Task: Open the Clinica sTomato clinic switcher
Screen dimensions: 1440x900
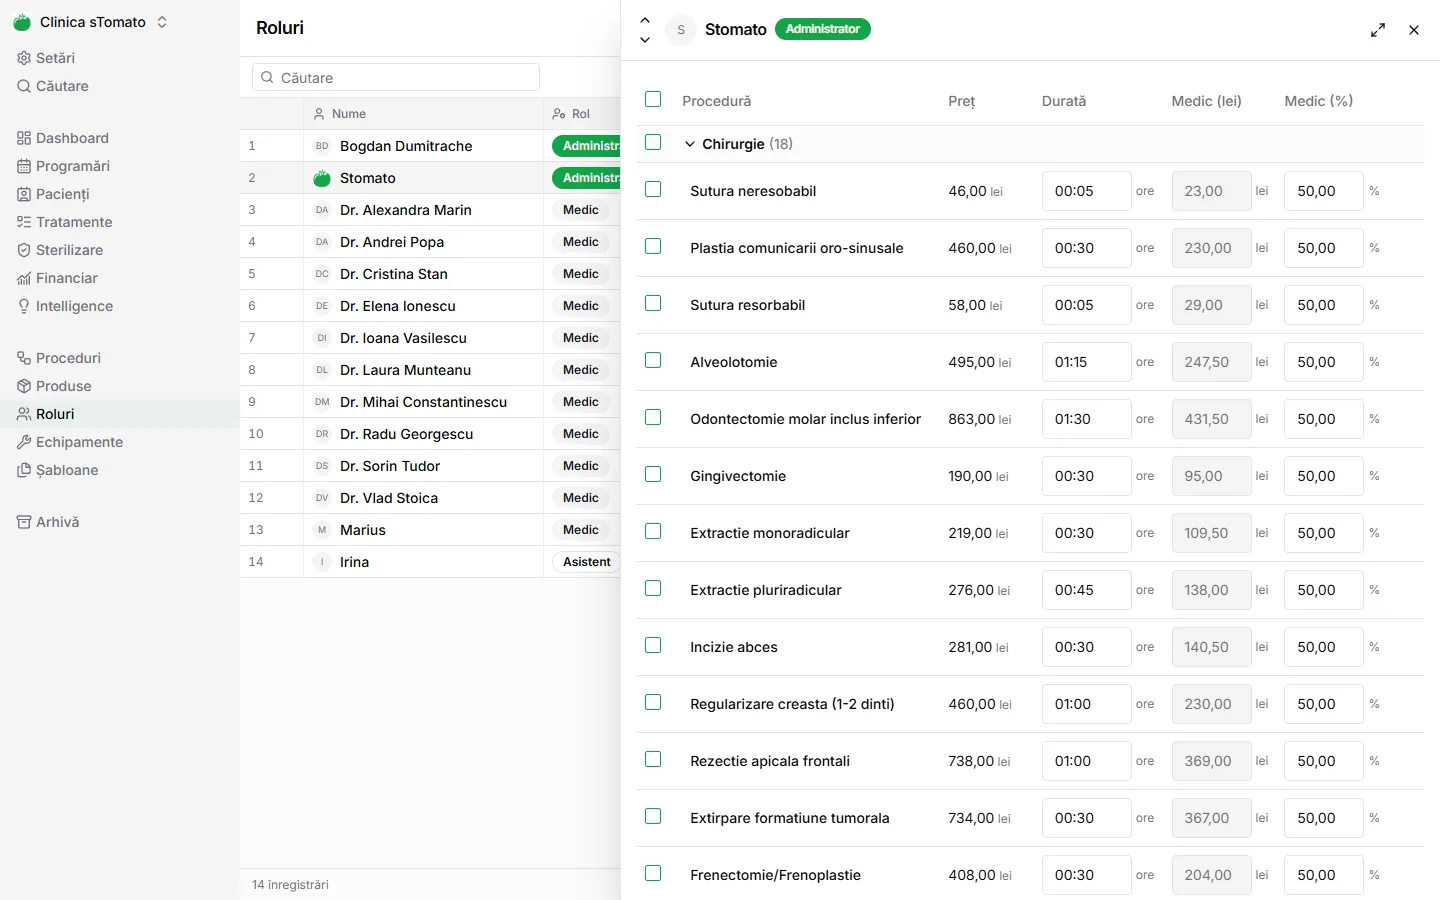Action: point(91,22)
